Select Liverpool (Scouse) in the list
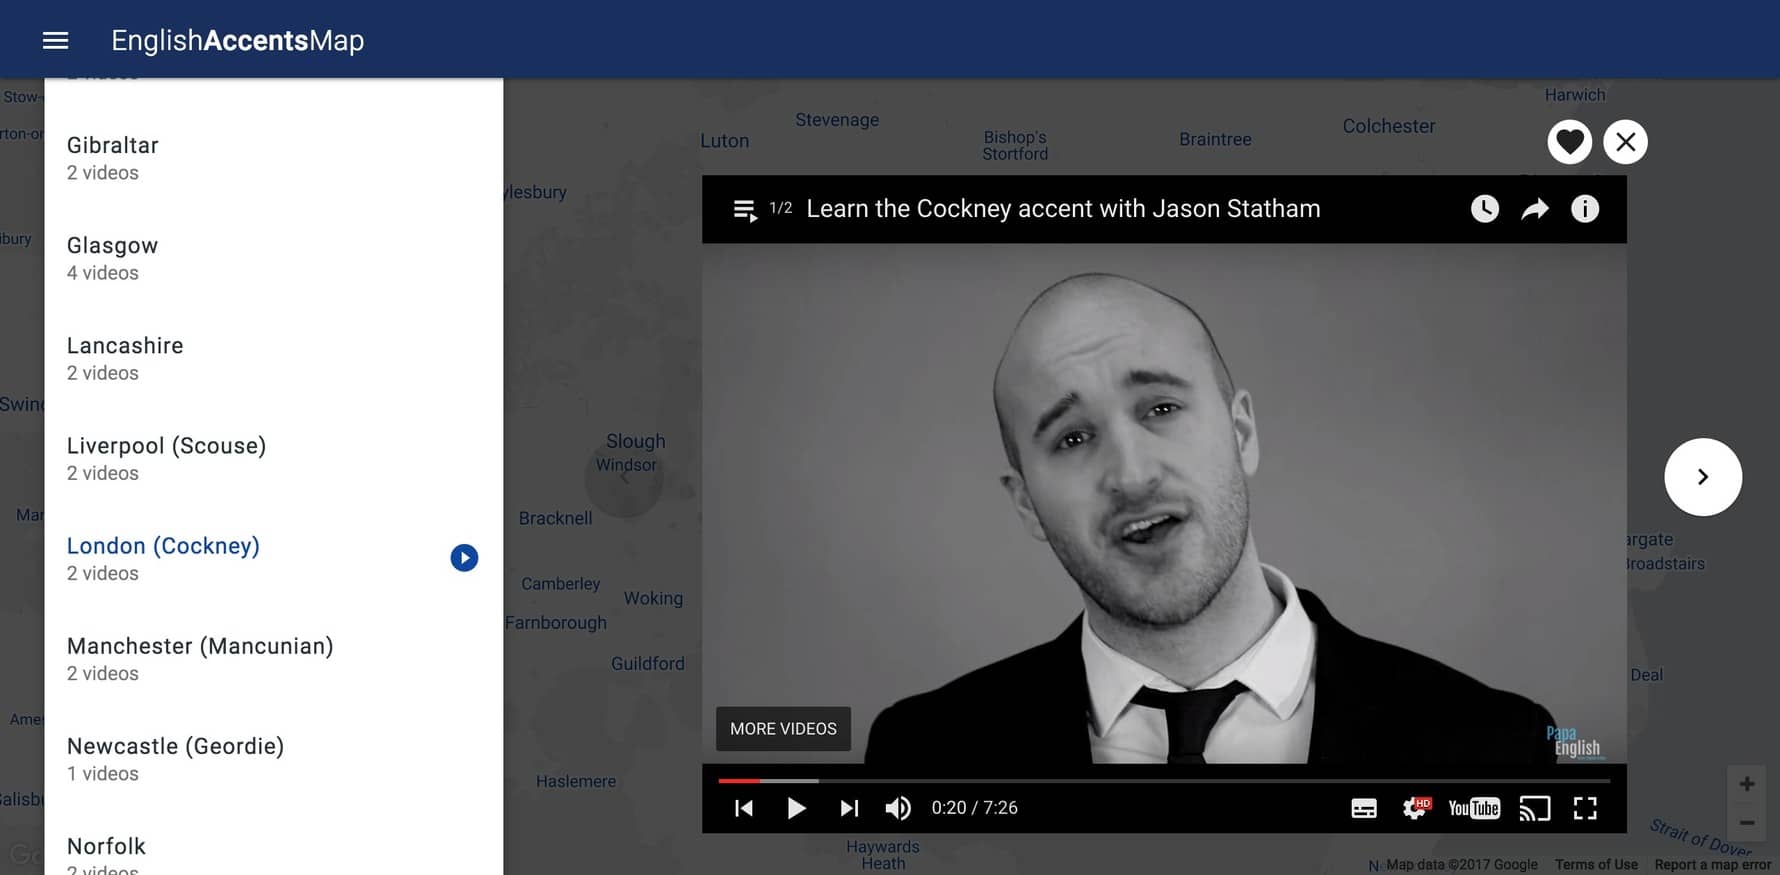 point(274,458)
